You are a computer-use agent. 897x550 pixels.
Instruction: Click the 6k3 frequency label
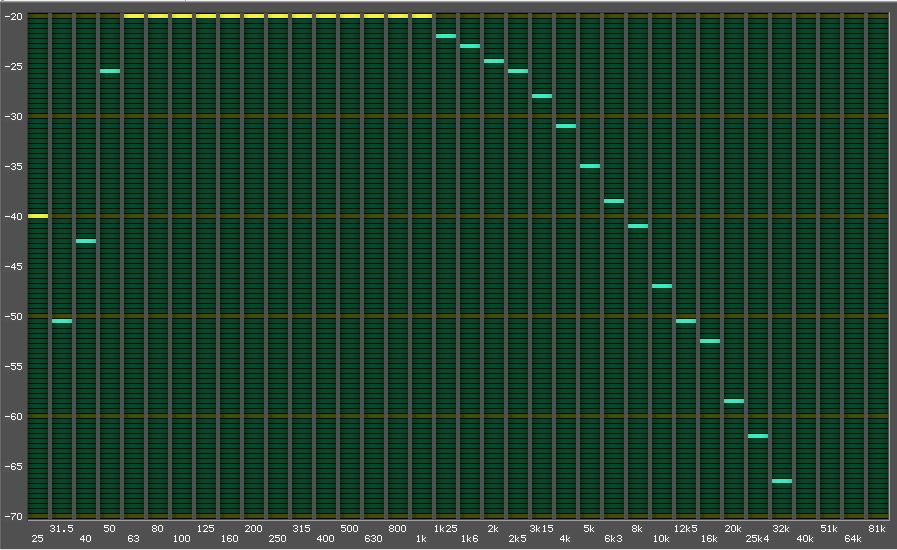click(614, 539)
